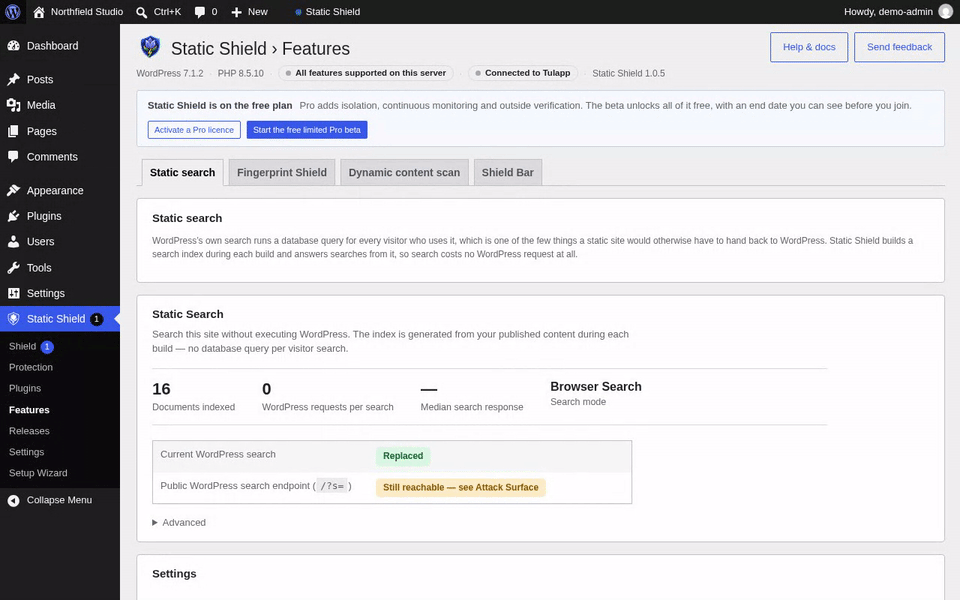The image size is (960, 600).
Task: Click WordPress requests per search label
Action: [x=328, y=407]
